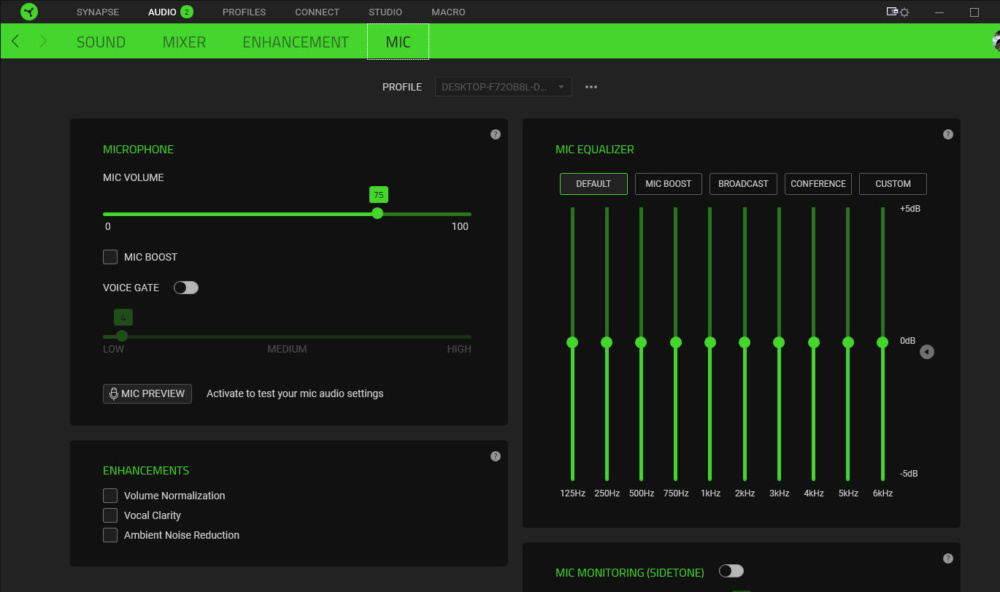Image resolution: width=1000 pixels, height=592 pixels.
Task: Enable Ambient Noise Reduction checkbox
Action: 110,535
